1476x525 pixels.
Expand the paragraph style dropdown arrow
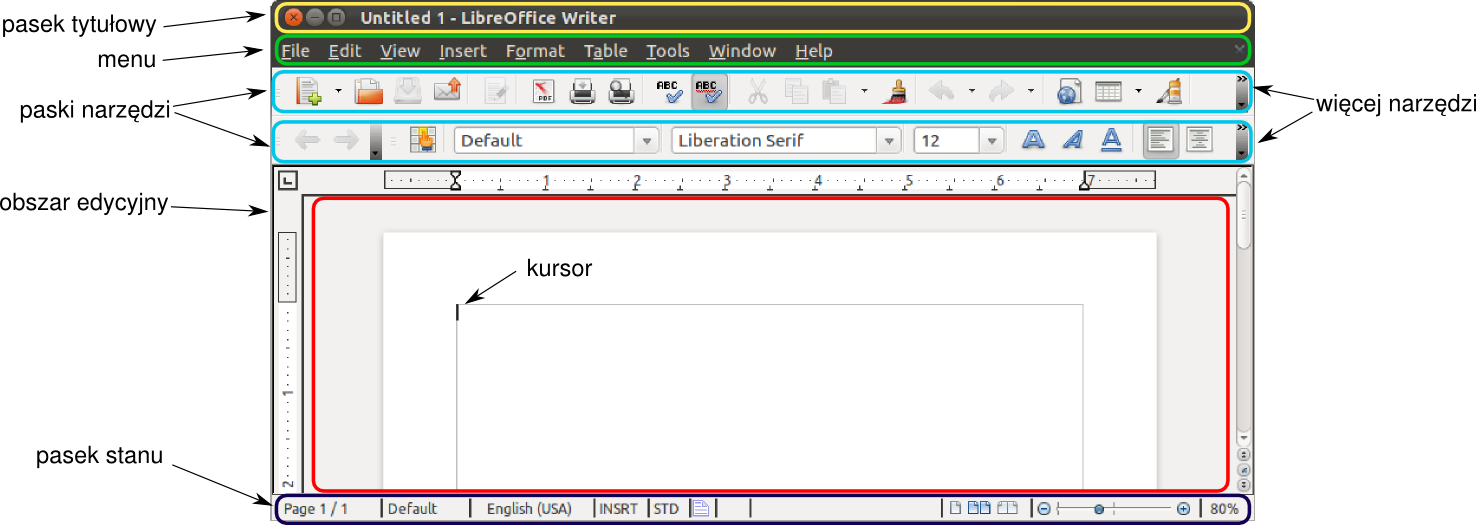click(648, 141)
